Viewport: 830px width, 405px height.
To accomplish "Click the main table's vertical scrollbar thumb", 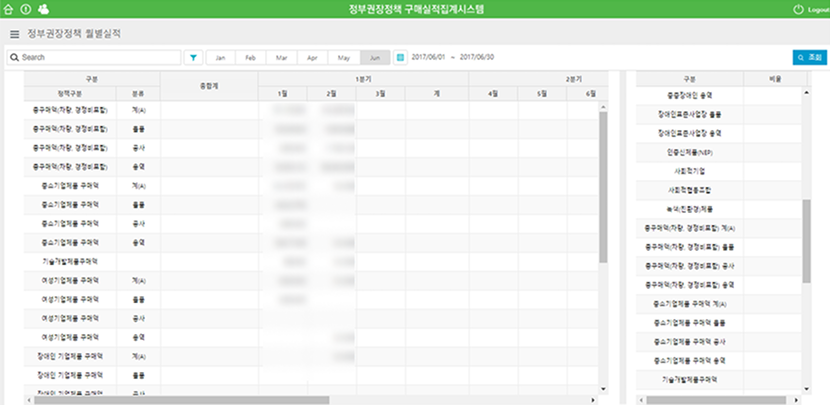I will pyautogui.click(x=603, y=187).
